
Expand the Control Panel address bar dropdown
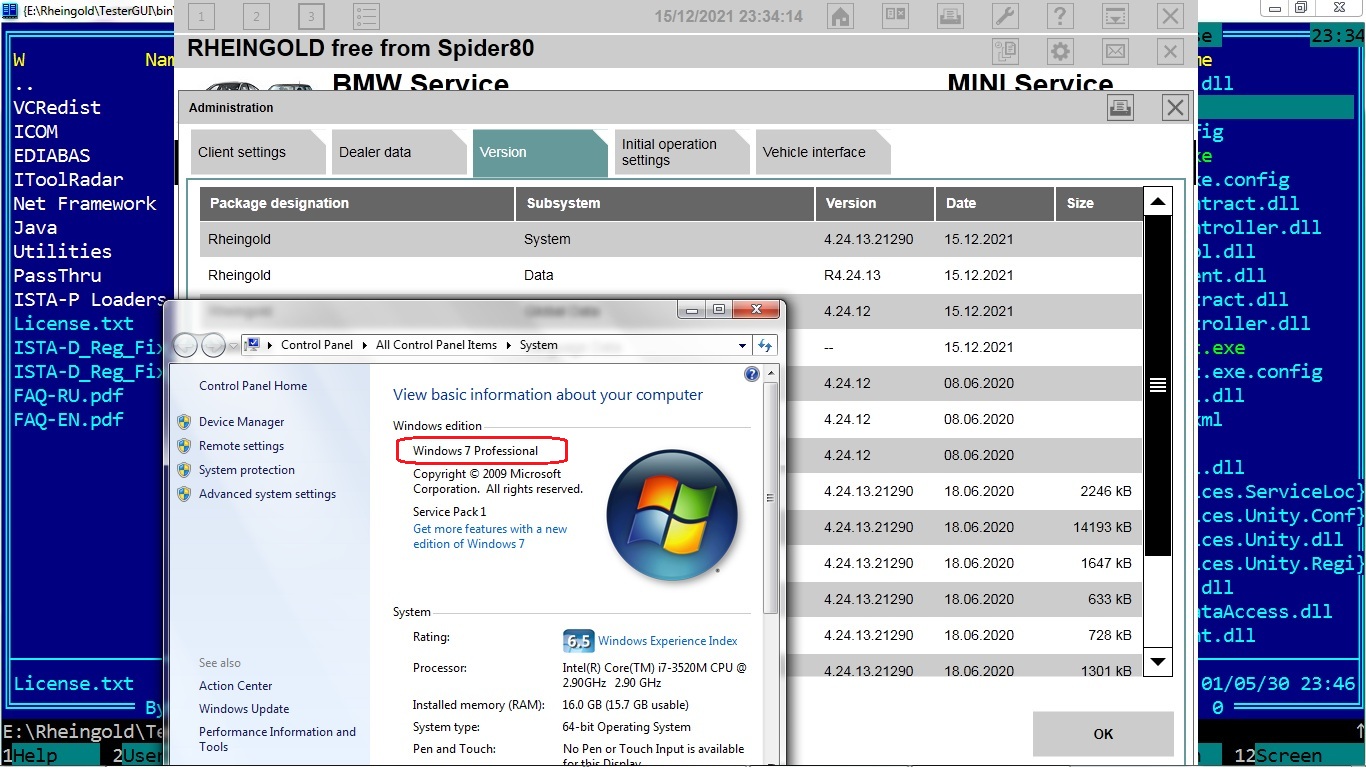[742, 346]
